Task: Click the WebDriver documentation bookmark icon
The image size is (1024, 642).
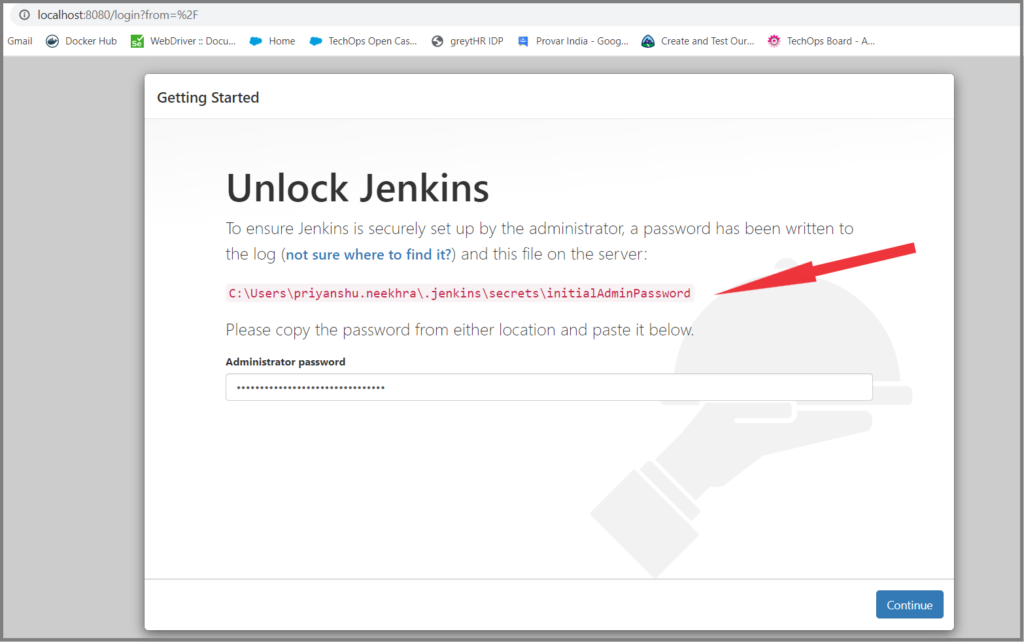Action: [x=136, y=41]
